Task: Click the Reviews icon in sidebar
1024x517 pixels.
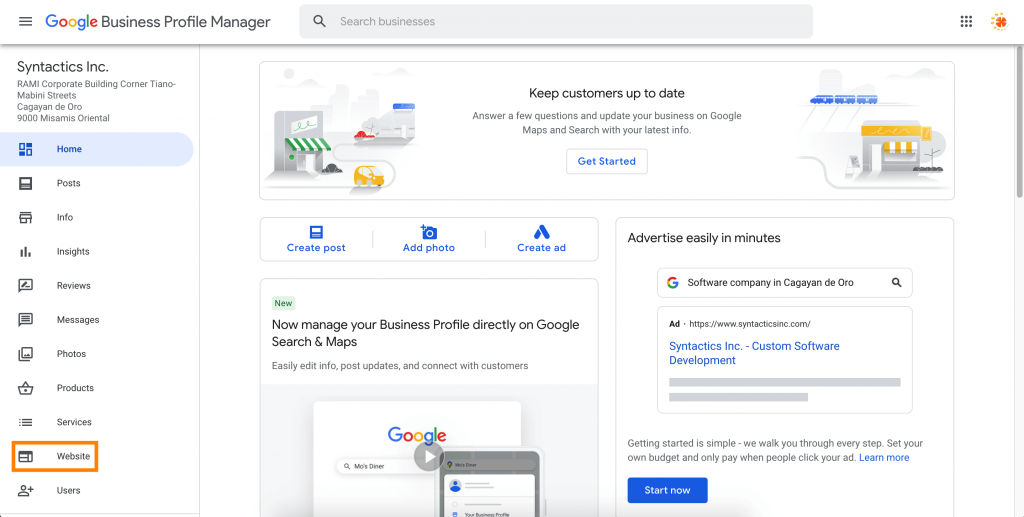Action: tap(25, 286)
